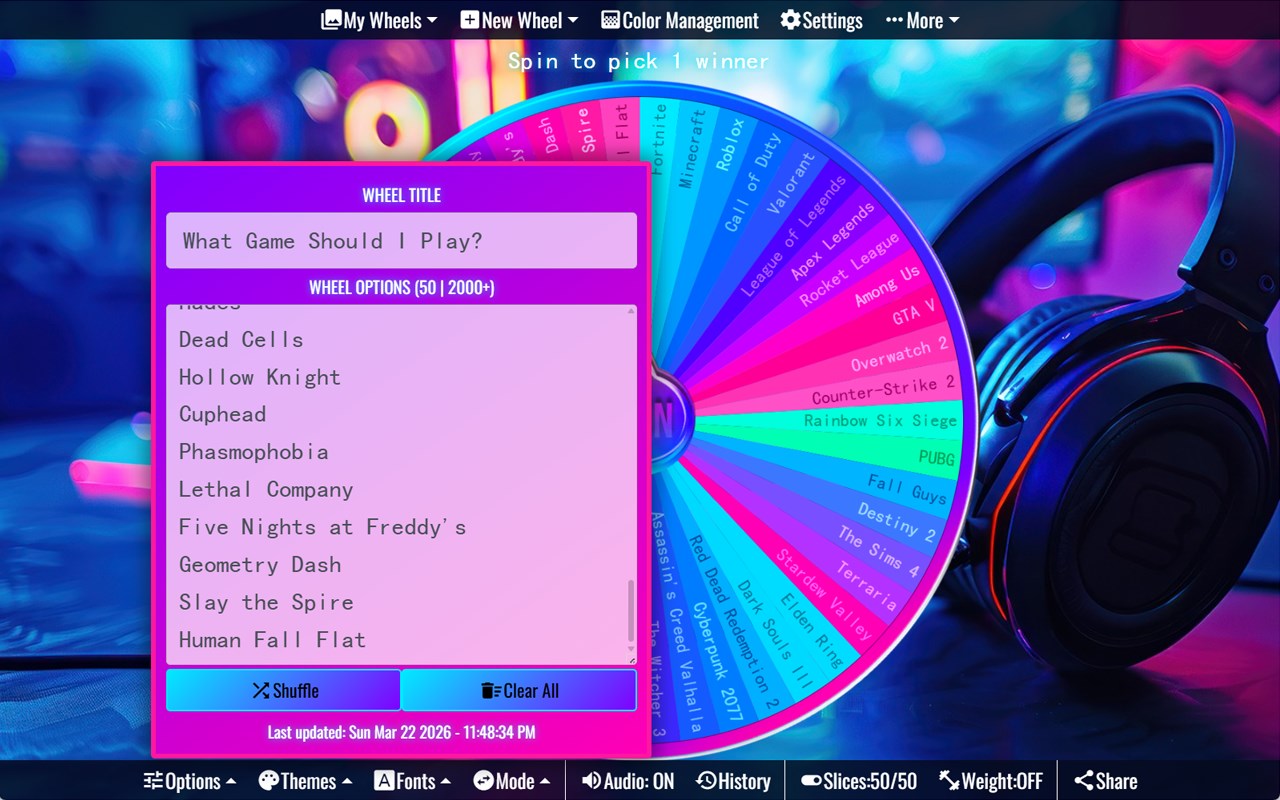Open the My Wheels menu
This screenshot has width=1280, height=800.
click(379, 20)
